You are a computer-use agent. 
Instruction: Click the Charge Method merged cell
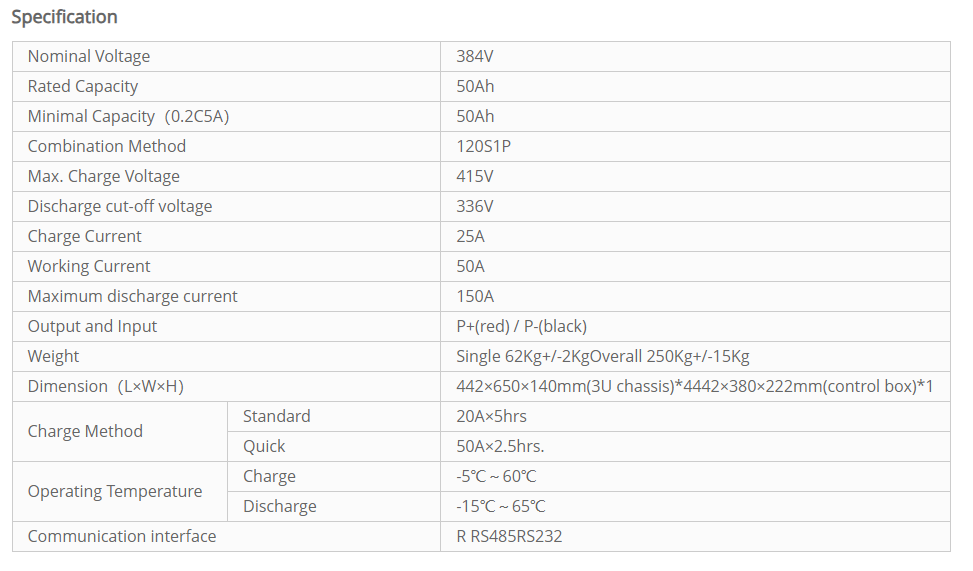pos(85,431)
